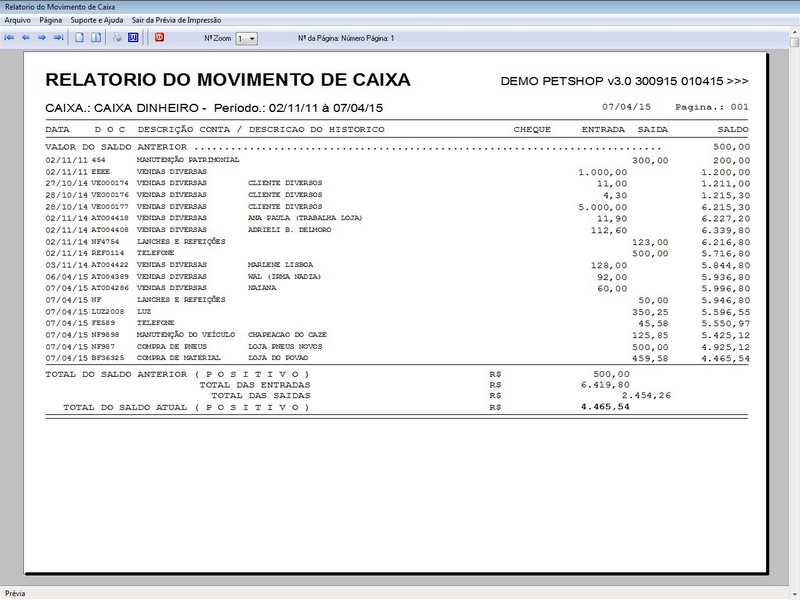The height and width of the screenshot is (600, 800).
Task: Open the Nº Zoom dropdown
Action: [246, 38]
